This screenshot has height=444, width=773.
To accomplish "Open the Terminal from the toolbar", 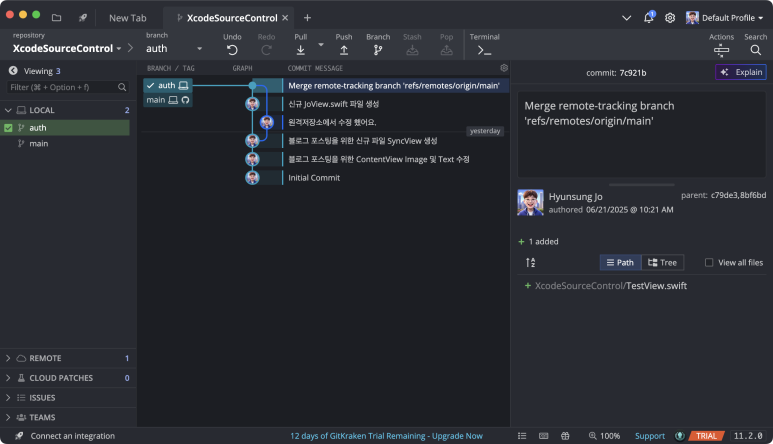I will pos(484,50).
